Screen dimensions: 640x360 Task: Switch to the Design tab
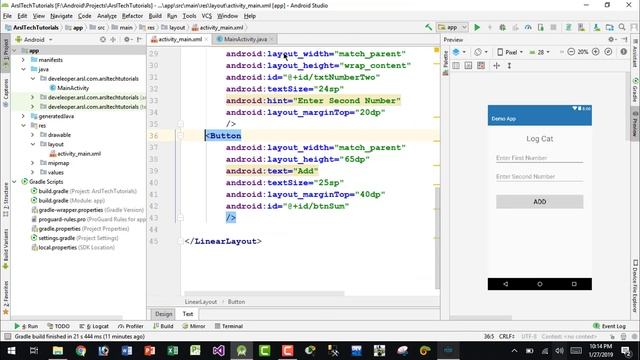click(x=164, y=313)
